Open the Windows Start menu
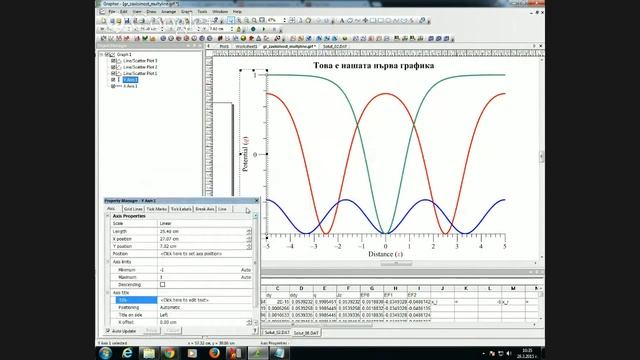Image resolution: width=640 pixels, height=360 pixels. pyautogui.click(x=105, y=353)
